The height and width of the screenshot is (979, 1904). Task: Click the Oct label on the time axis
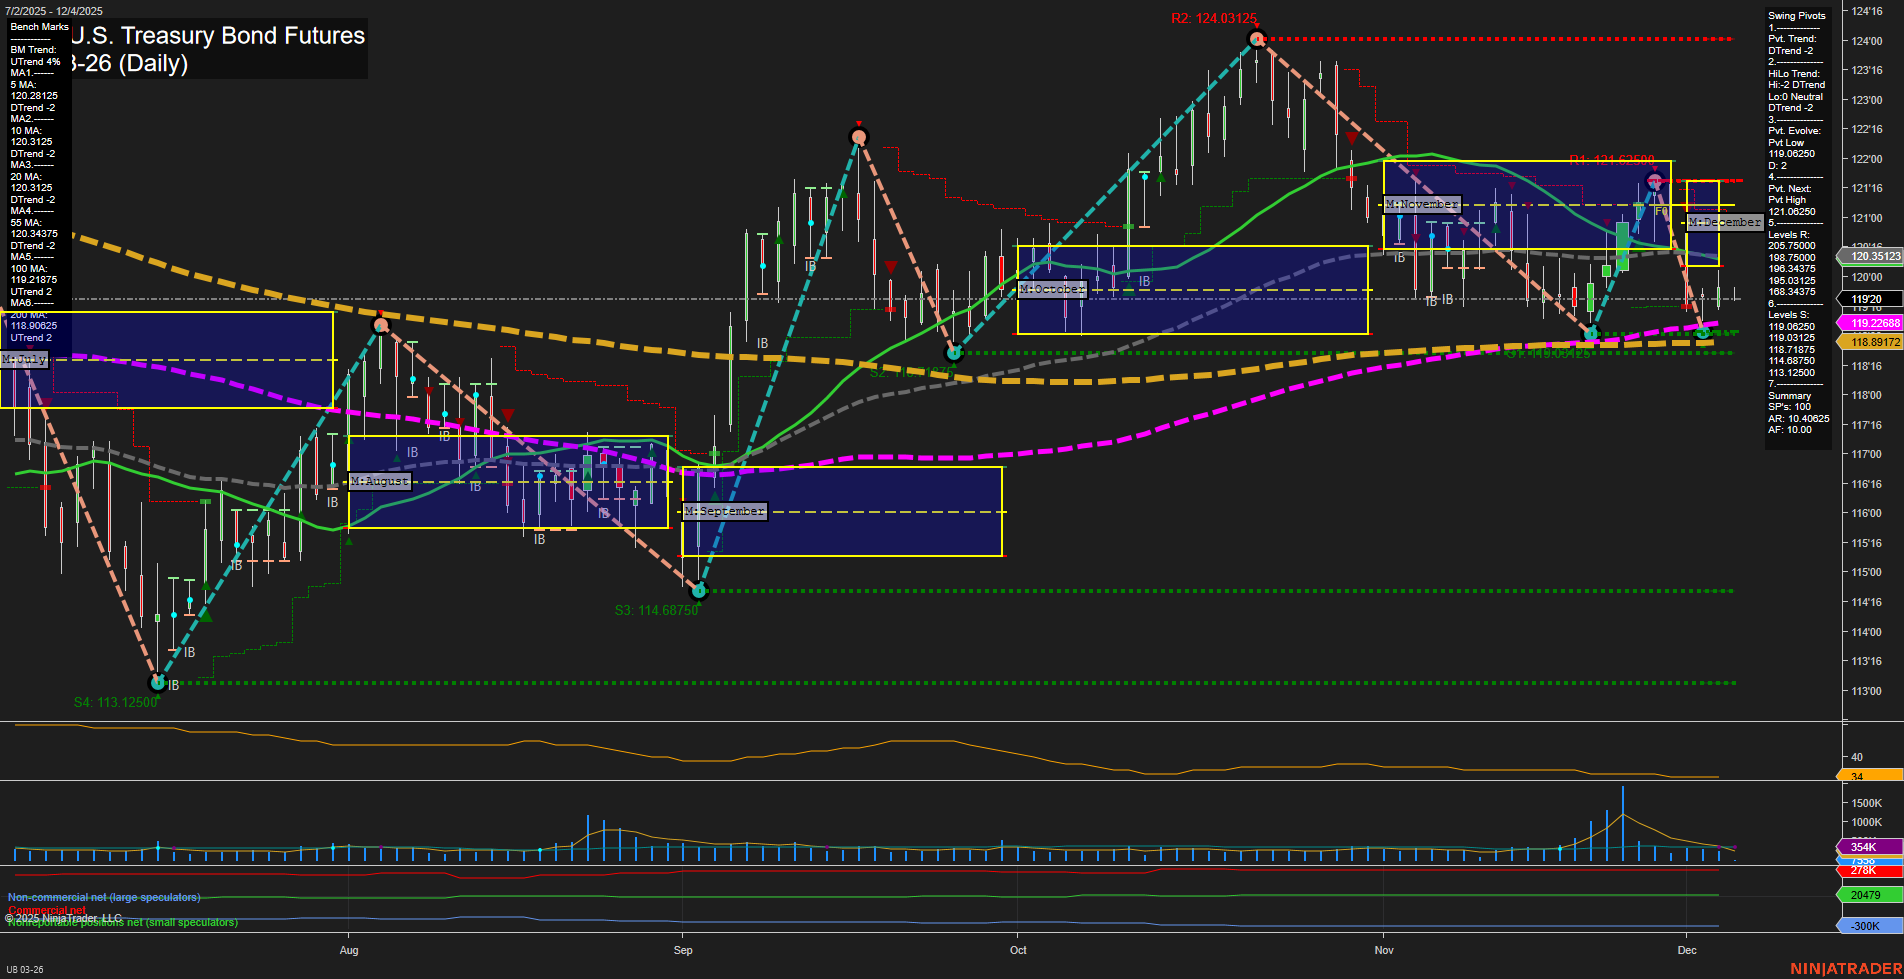tap(1018, 950)
